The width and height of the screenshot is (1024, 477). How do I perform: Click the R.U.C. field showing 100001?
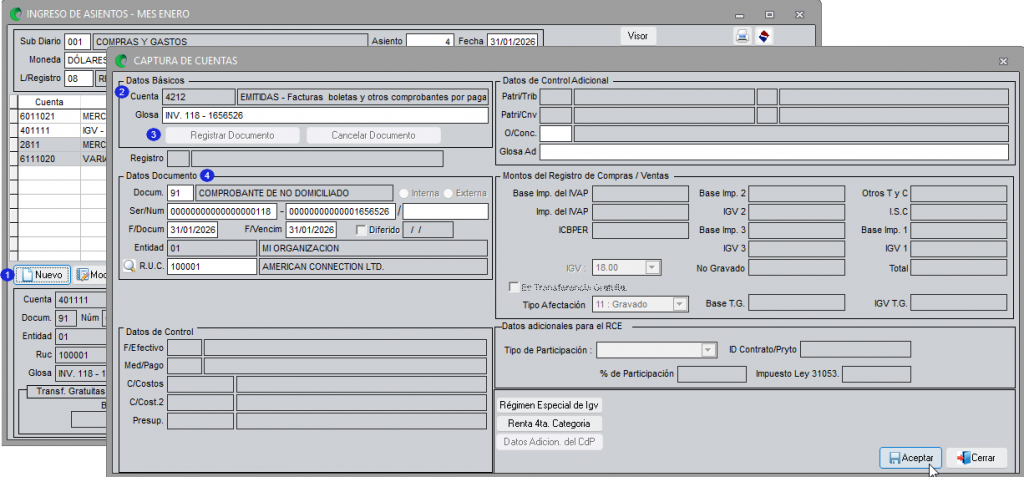[x=212, y=267]
